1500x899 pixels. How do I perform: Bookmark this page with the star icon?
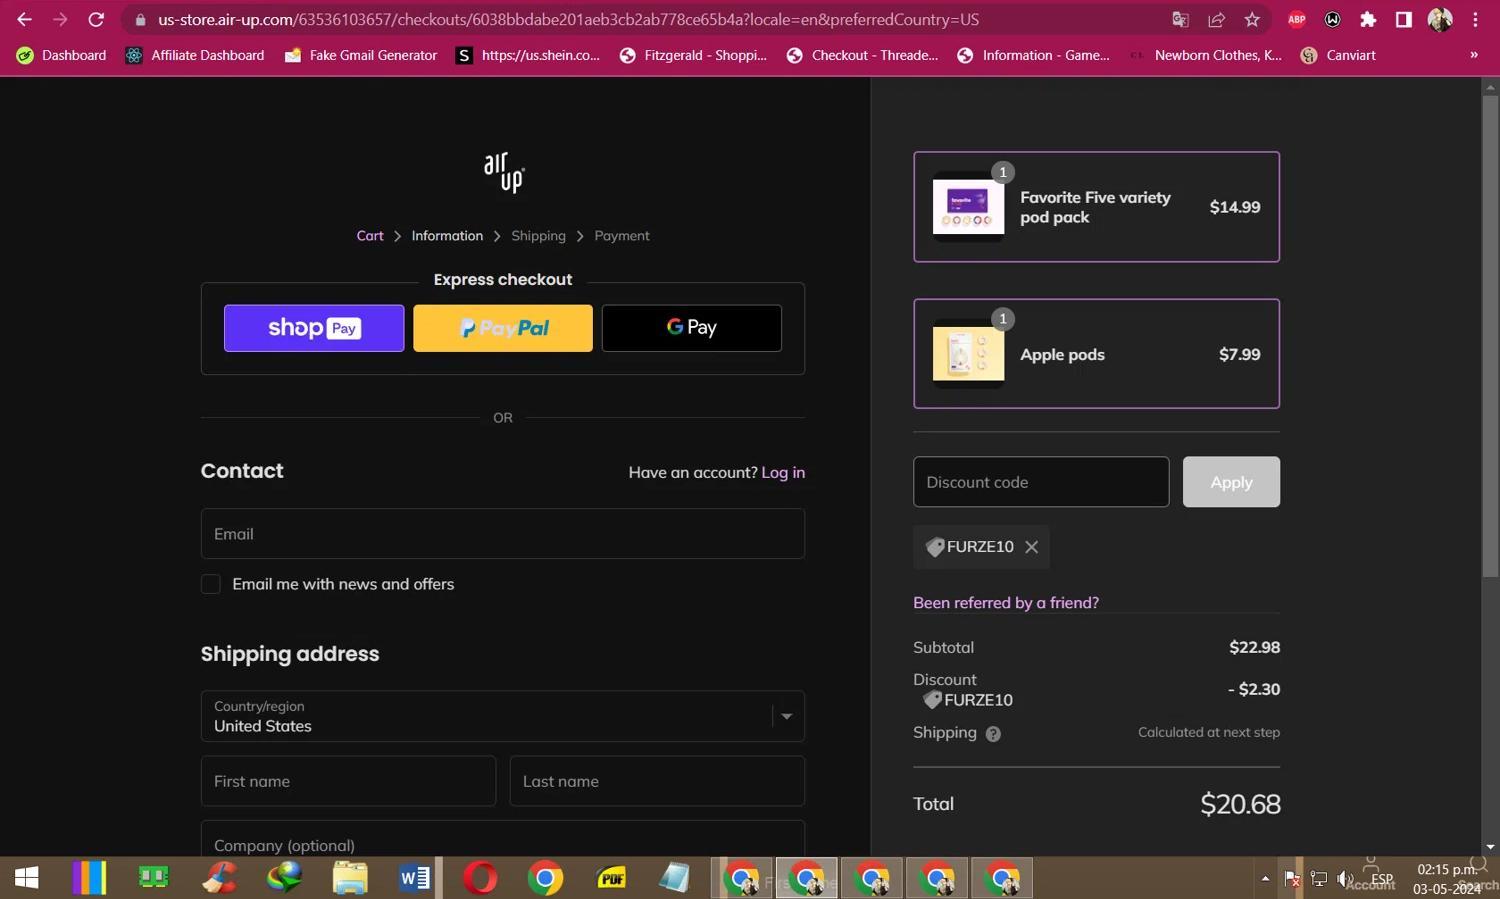pos(1252,19)
